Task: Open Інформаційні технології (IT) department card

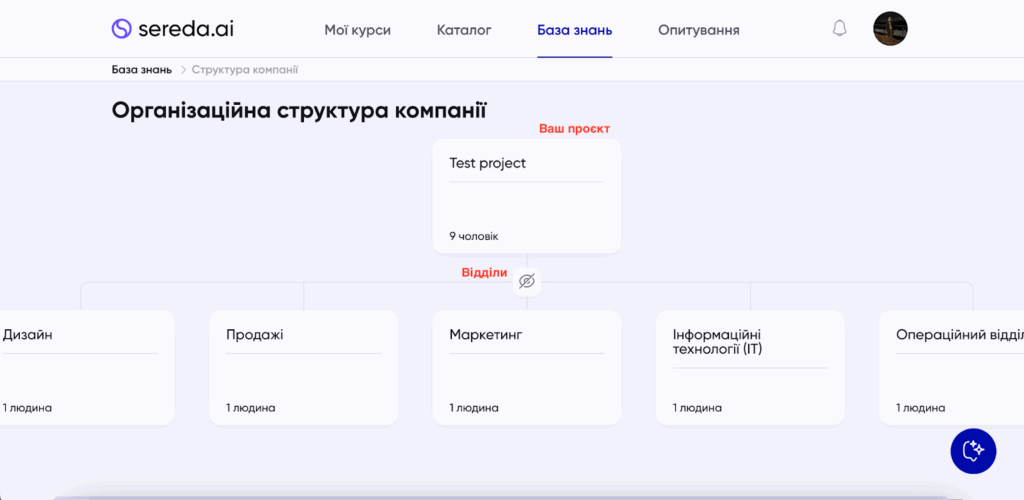Action: tap(750, 367)
